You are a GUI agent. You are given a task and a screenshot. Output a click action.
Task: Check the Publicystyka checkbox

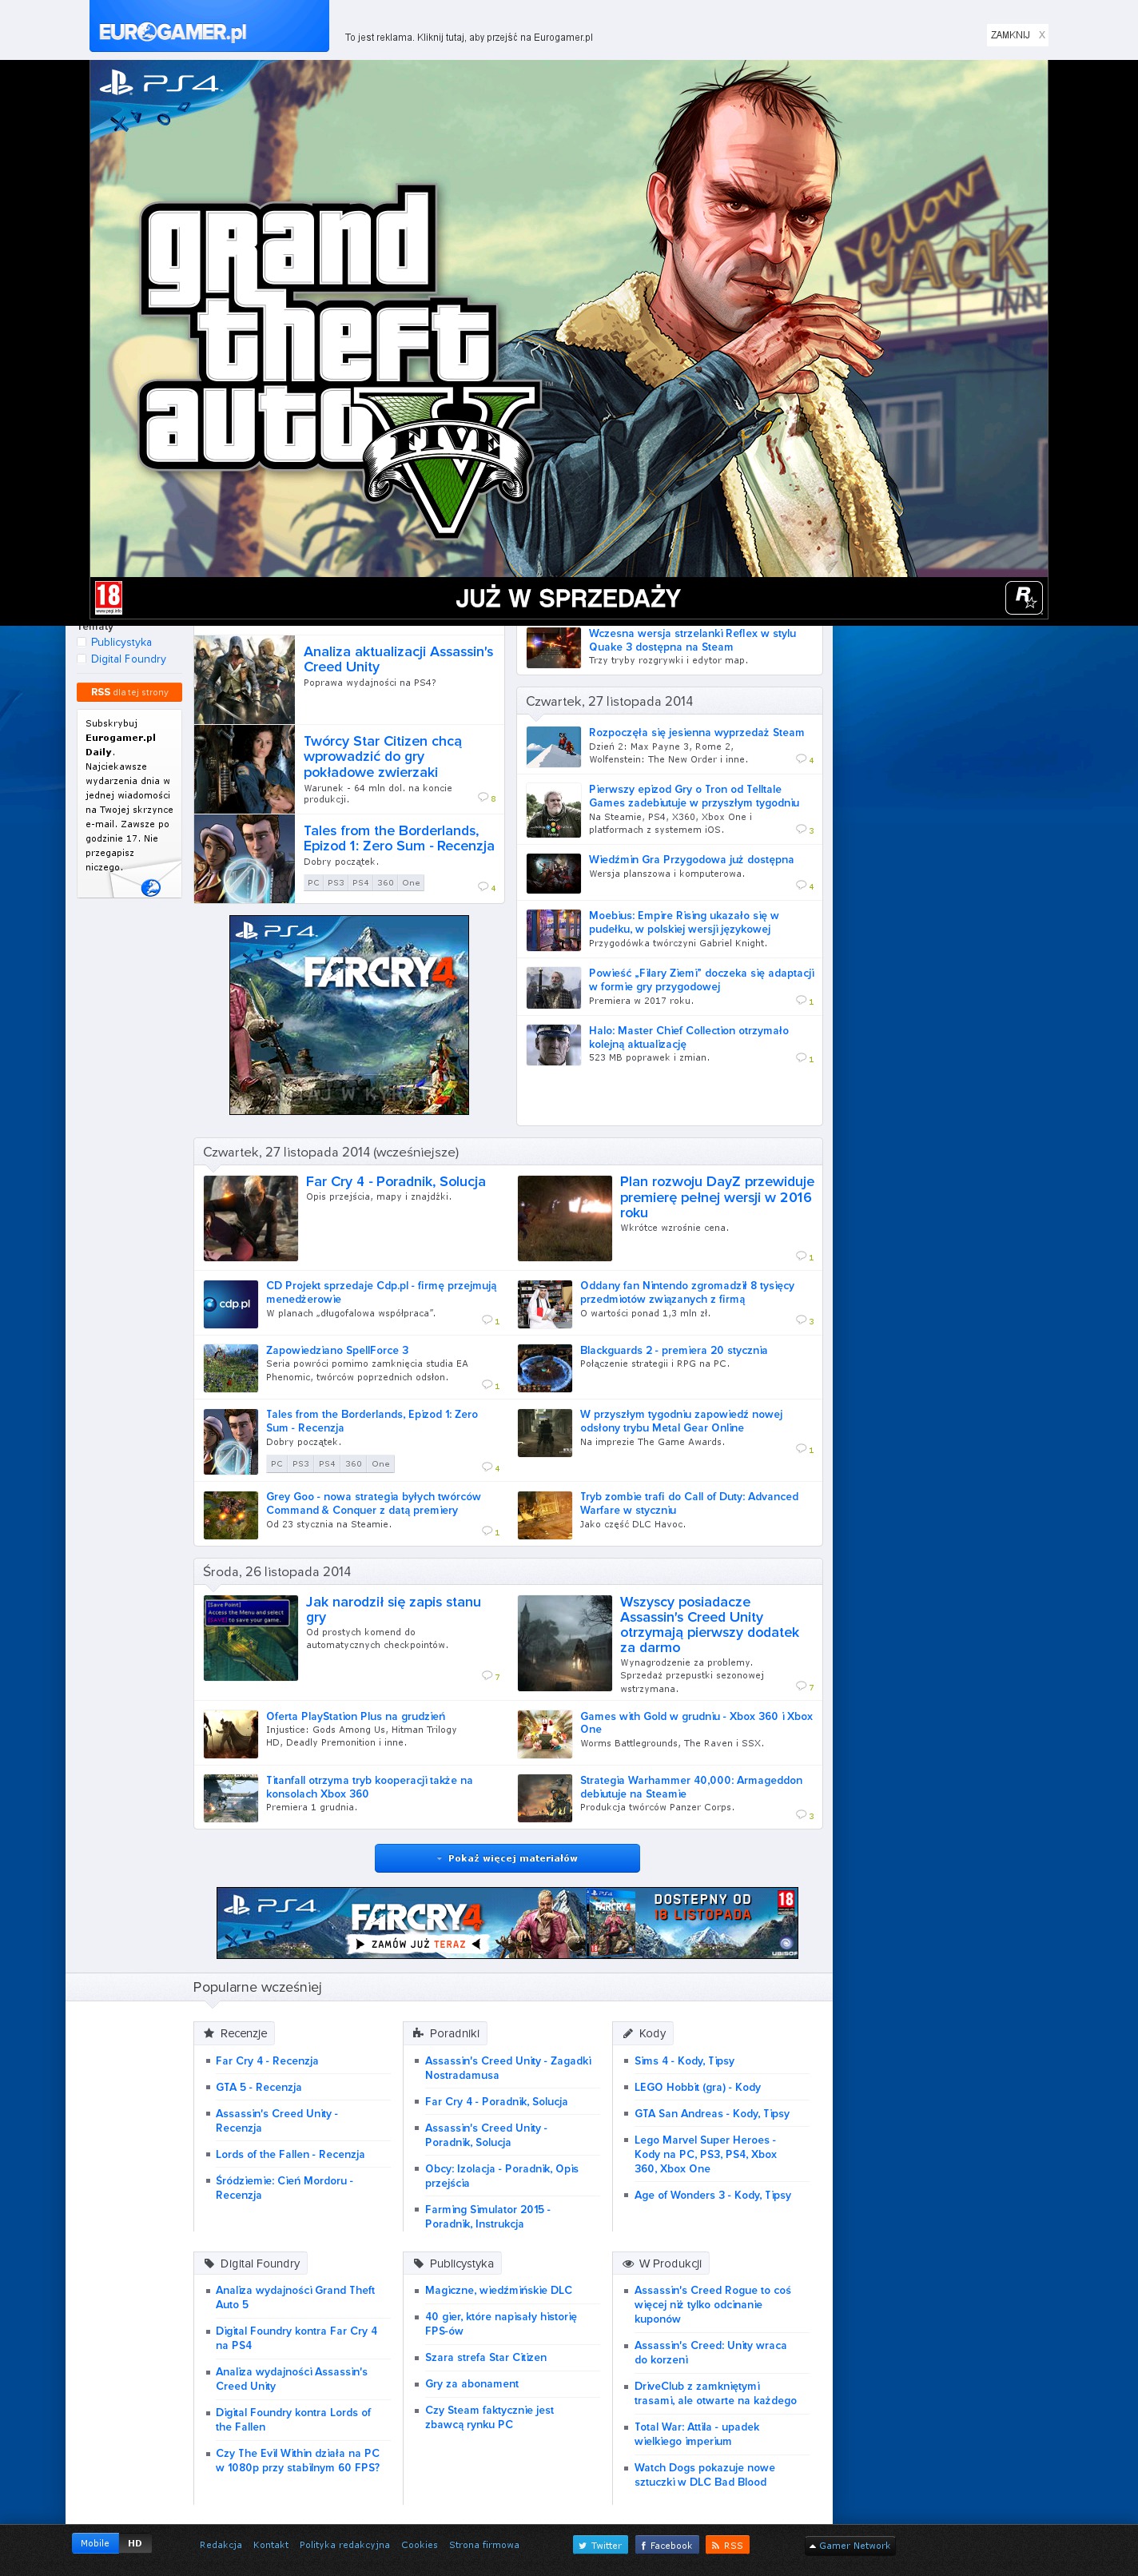82,642
